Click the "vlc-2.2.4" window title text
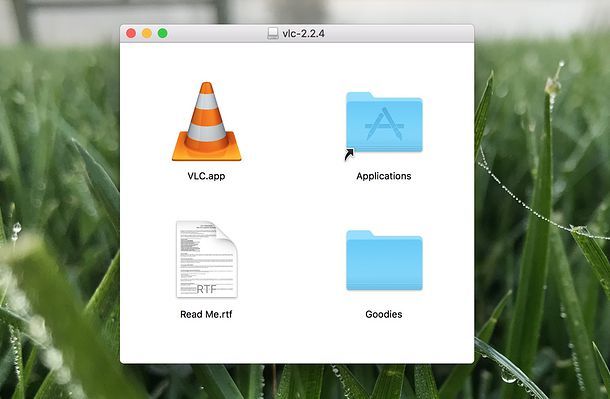This screenshot has height=399, width=610. coord(303,33)
